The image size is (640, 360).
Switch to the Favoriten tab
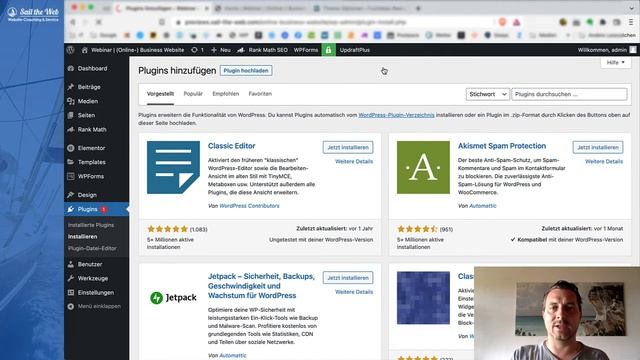pos(260,94)
